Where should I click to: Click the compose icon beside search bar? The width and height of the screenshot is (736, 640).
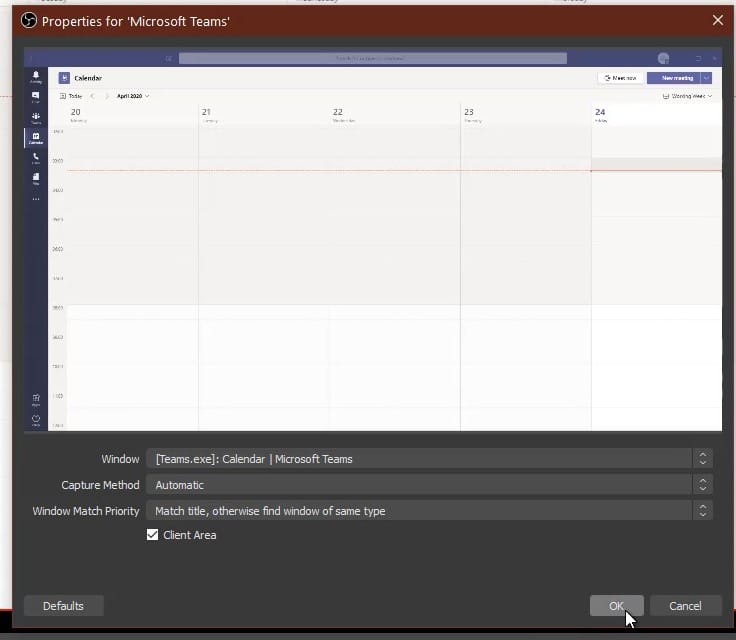click(169, 58)
